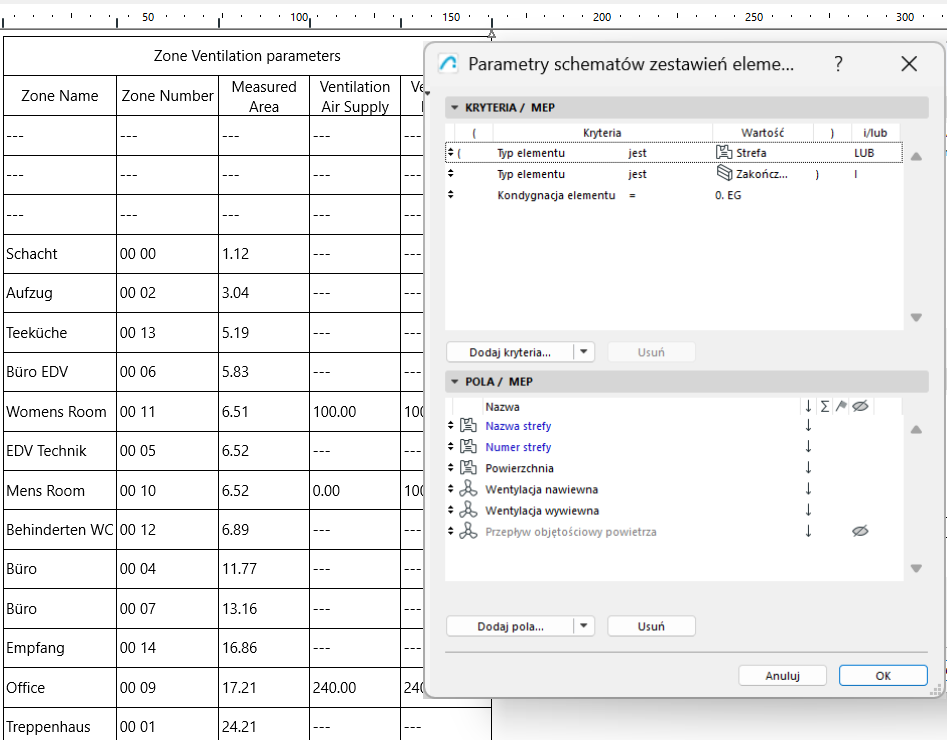The image size is (947, 740).
Task: Click the Zakończ element type icon
Action: [724, 175]
